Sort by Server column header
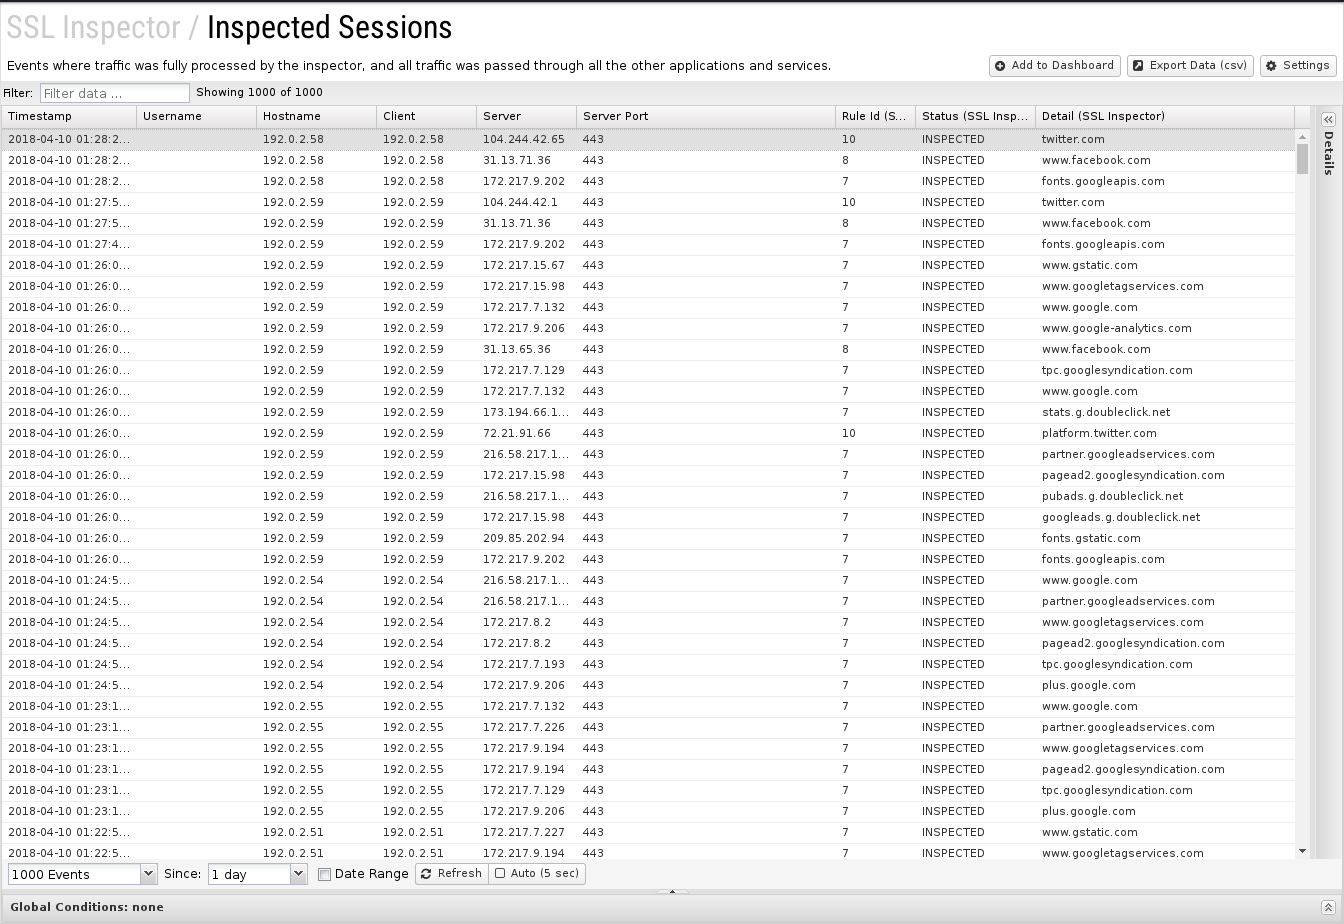1344x924 pixels. (526, 117)
